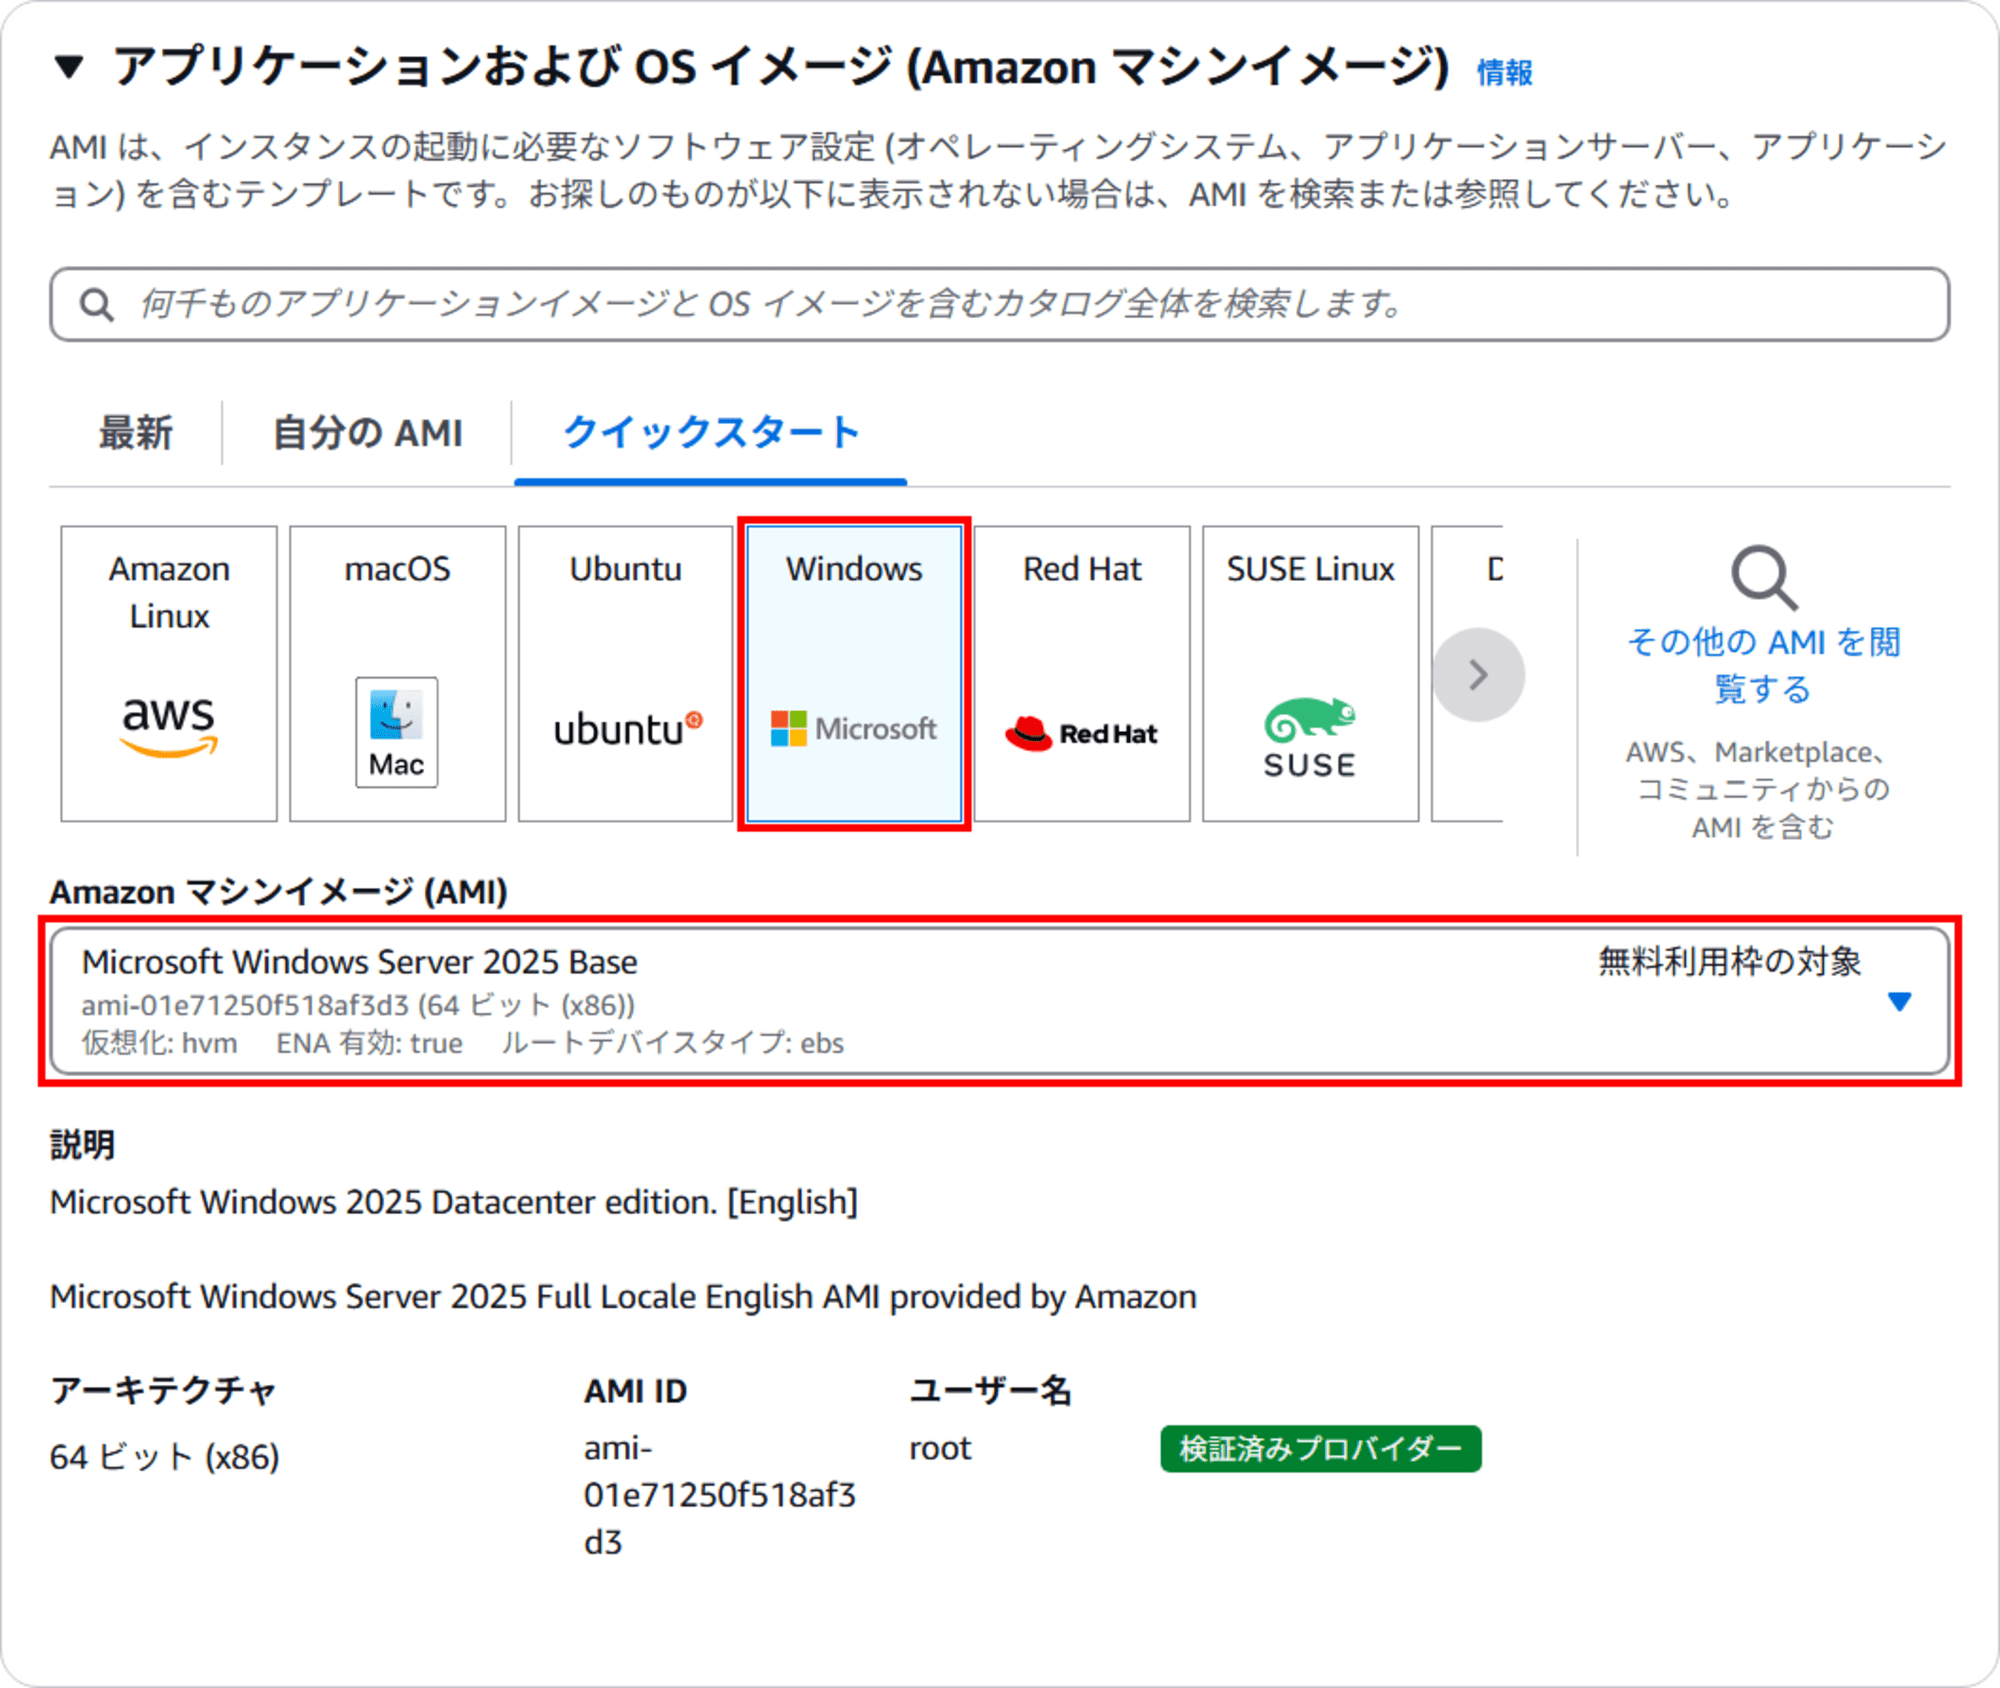Choose the Ubuntu AMI card
Viewport: 2000px width, 1688px height.
626,674
